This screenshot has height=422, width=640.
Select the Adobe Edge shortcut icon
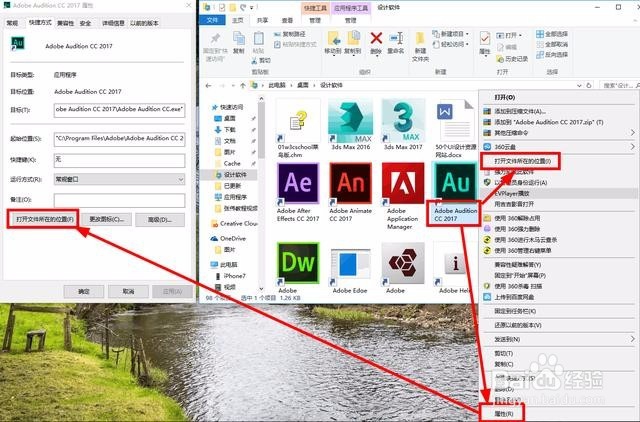(350, 265)
